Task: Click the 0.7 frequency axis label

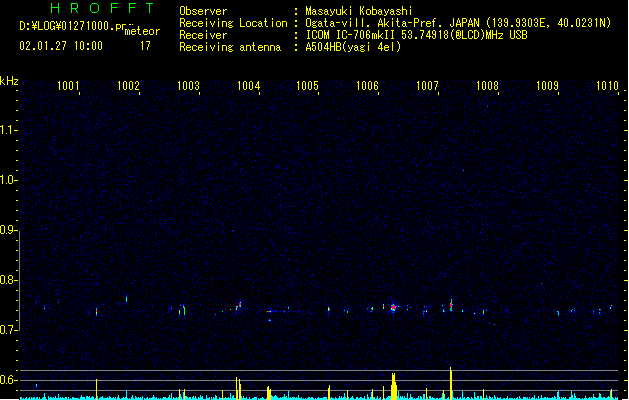Action: click(x=9, y=330)
